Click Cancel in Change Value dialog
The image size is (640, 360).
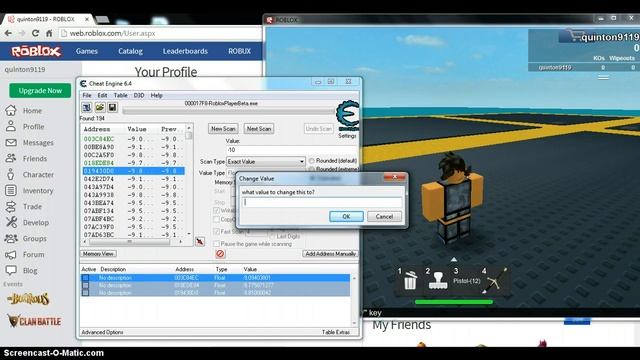384,216
